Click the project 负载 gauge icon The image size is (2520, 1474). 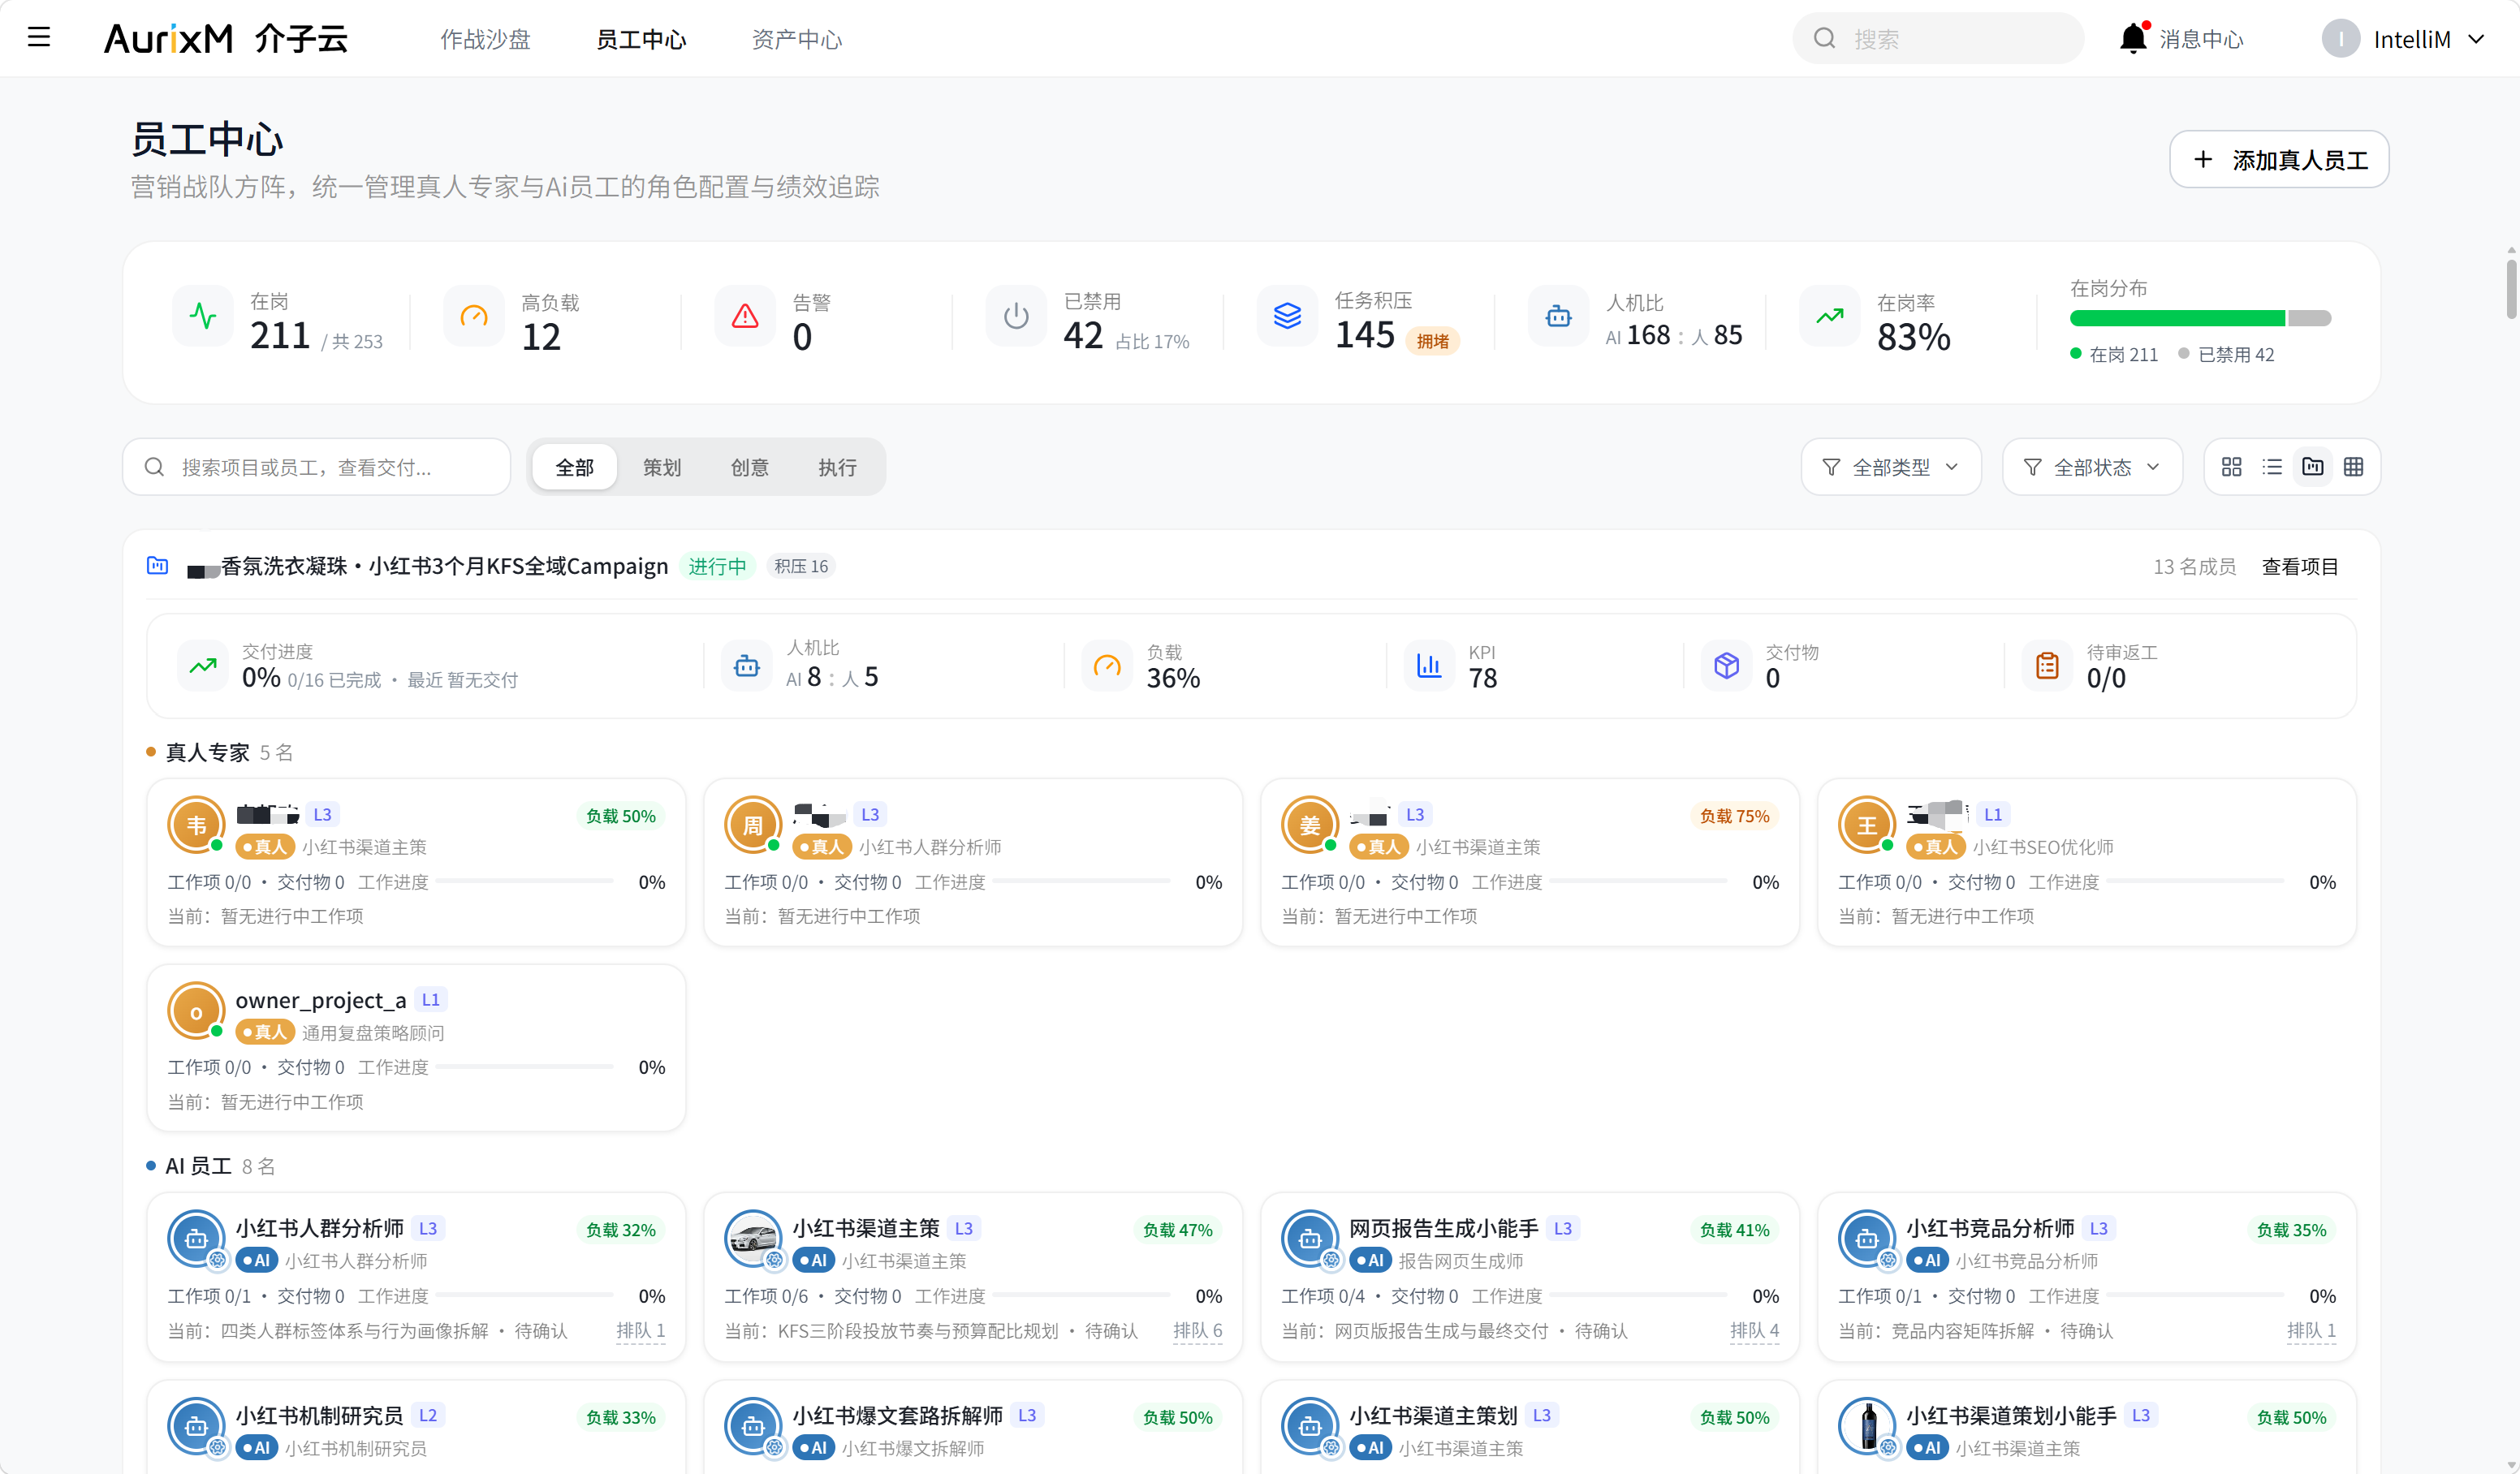[x=1107, y=666]
